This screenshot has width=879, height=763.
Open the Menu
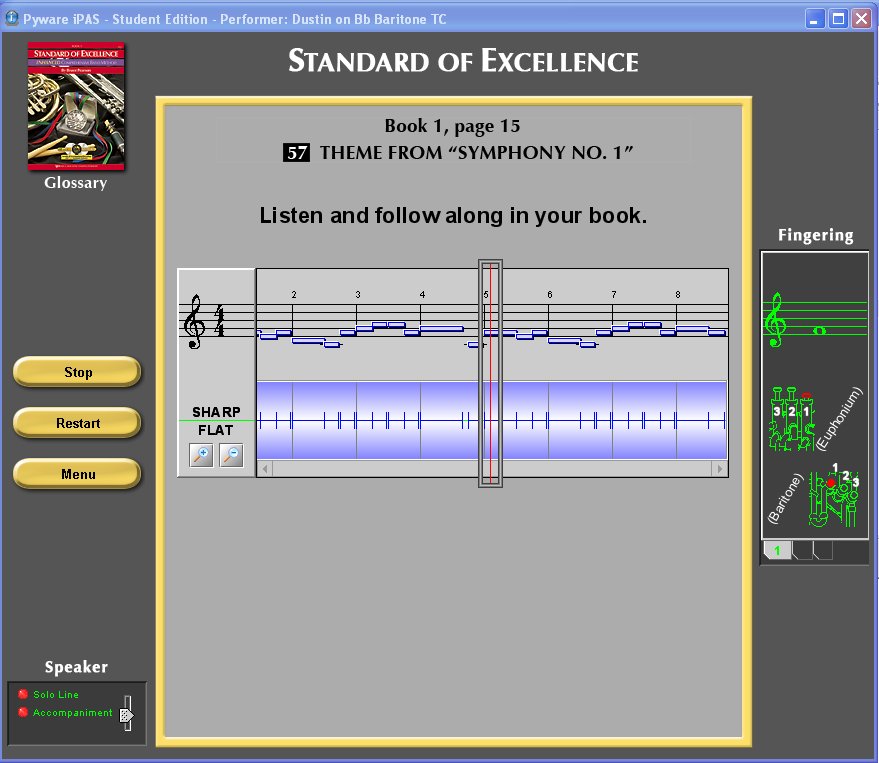76,472
